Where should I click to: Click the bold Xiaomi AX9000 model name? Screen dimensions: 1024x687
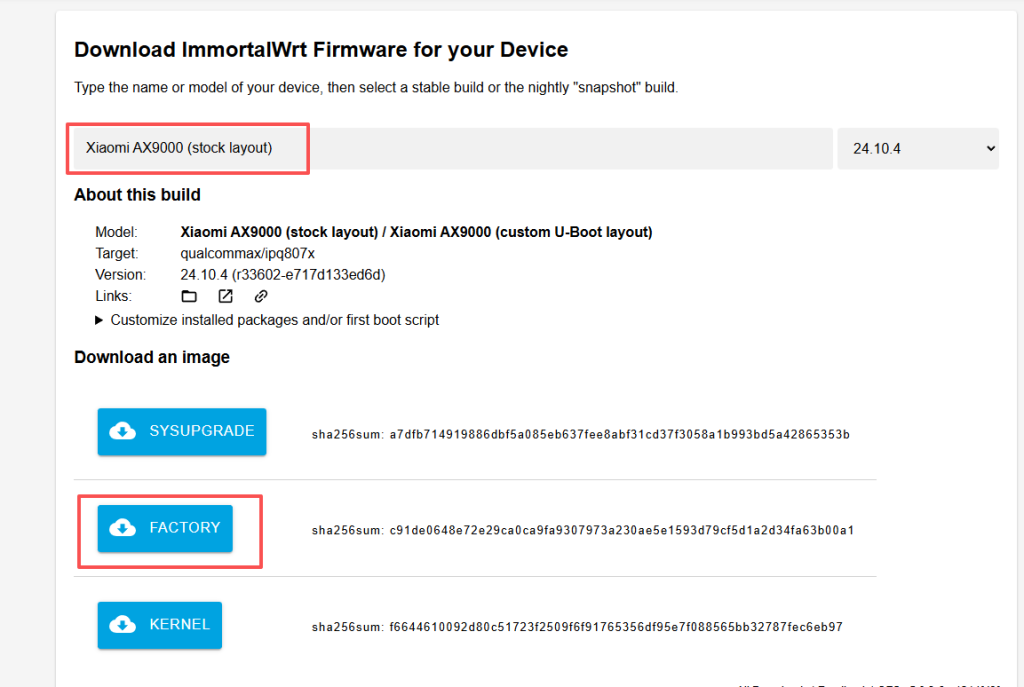pyautogui.click(x=416, y=232)
